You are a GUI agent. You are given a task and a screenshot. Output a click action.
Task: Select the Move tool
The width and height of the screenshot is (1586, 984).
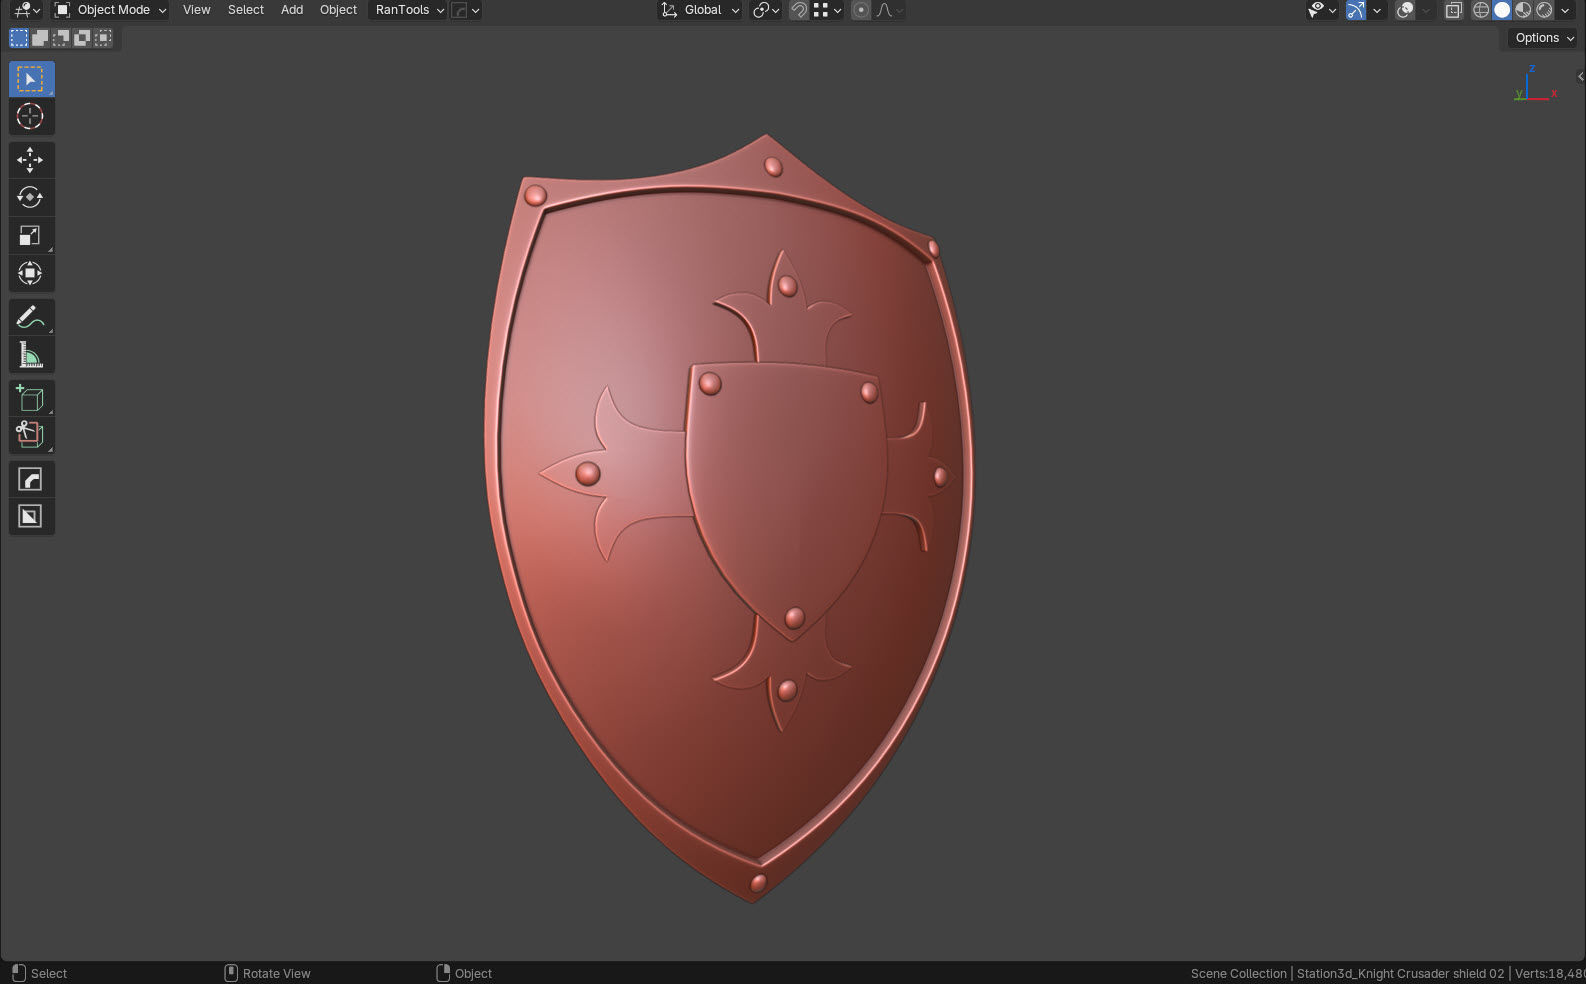coord(31,160)
